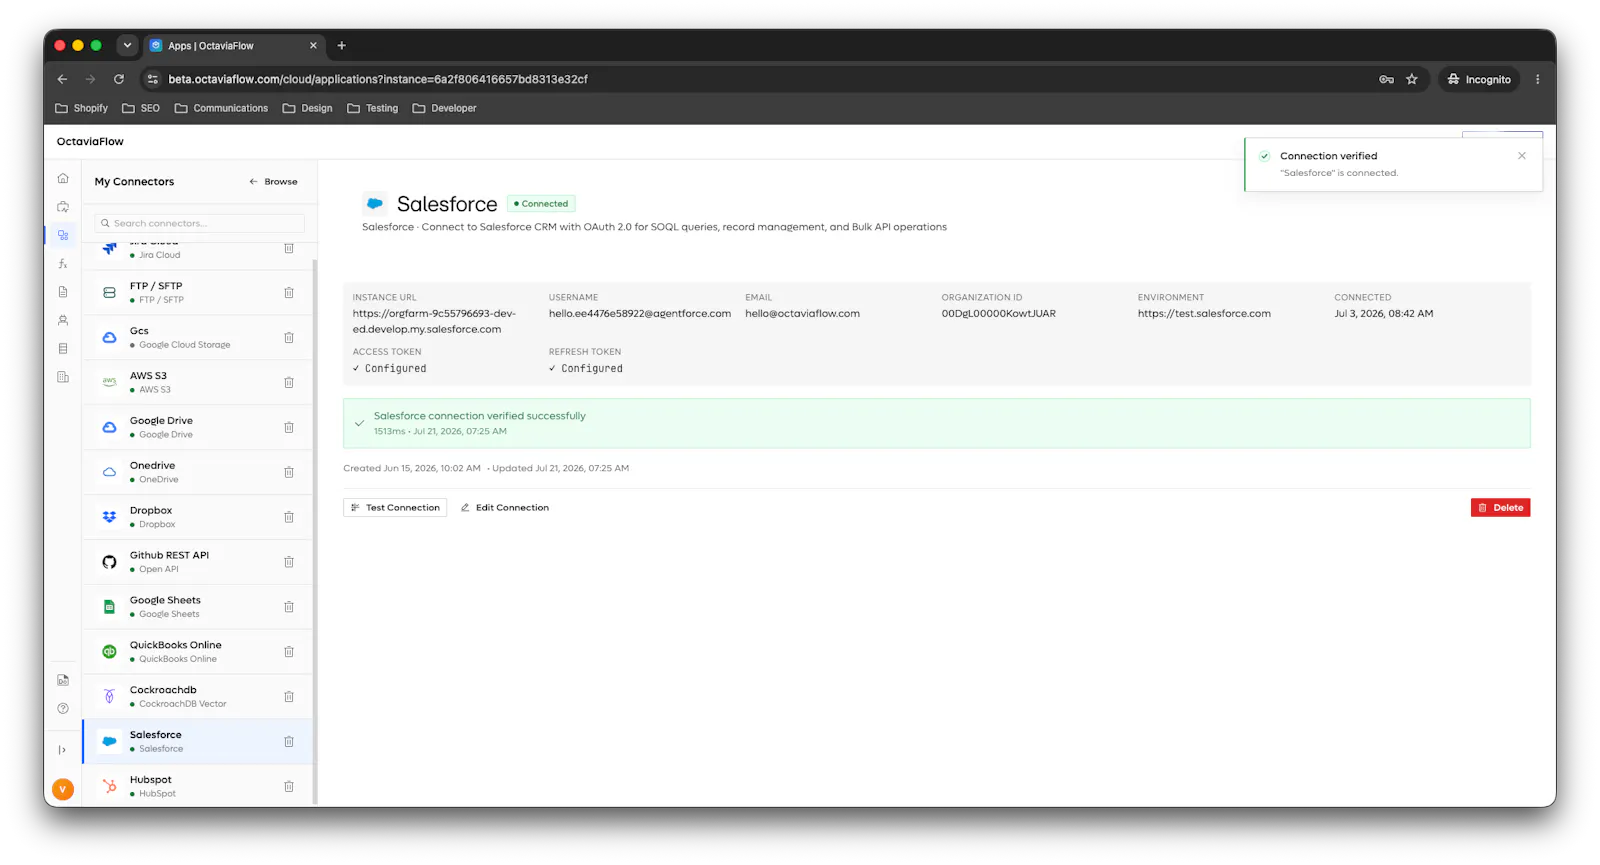
Task: Open the connectors icon in left sidebar
Action: coord(63,235)
